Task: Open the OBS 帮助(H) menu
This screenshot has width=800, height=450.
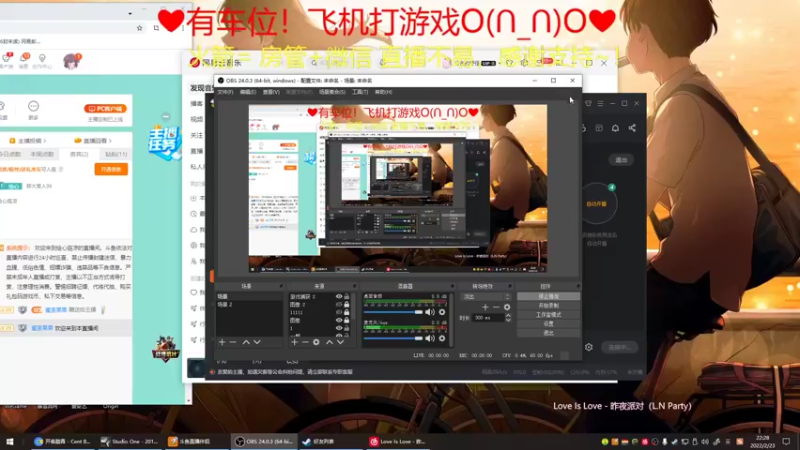Action: click(383, 92)
